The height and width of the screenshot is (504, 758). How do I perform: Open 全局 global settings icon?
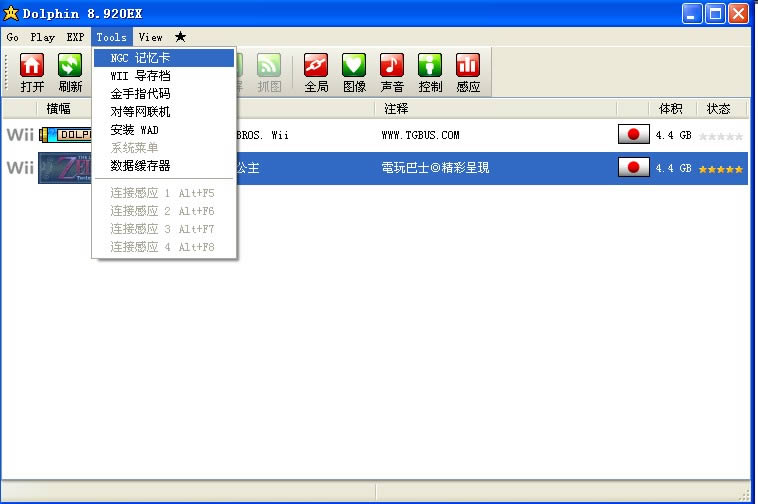(x=316, y=65)
